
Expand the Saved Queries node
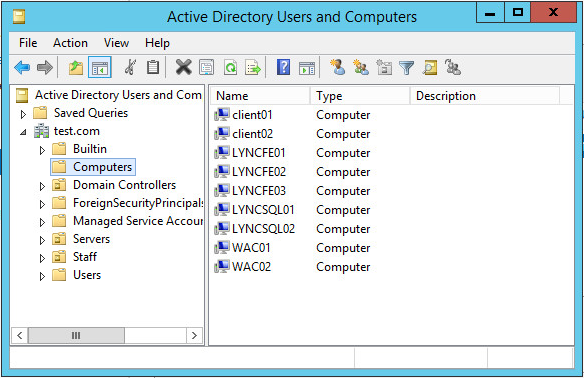tap(23, 114)
